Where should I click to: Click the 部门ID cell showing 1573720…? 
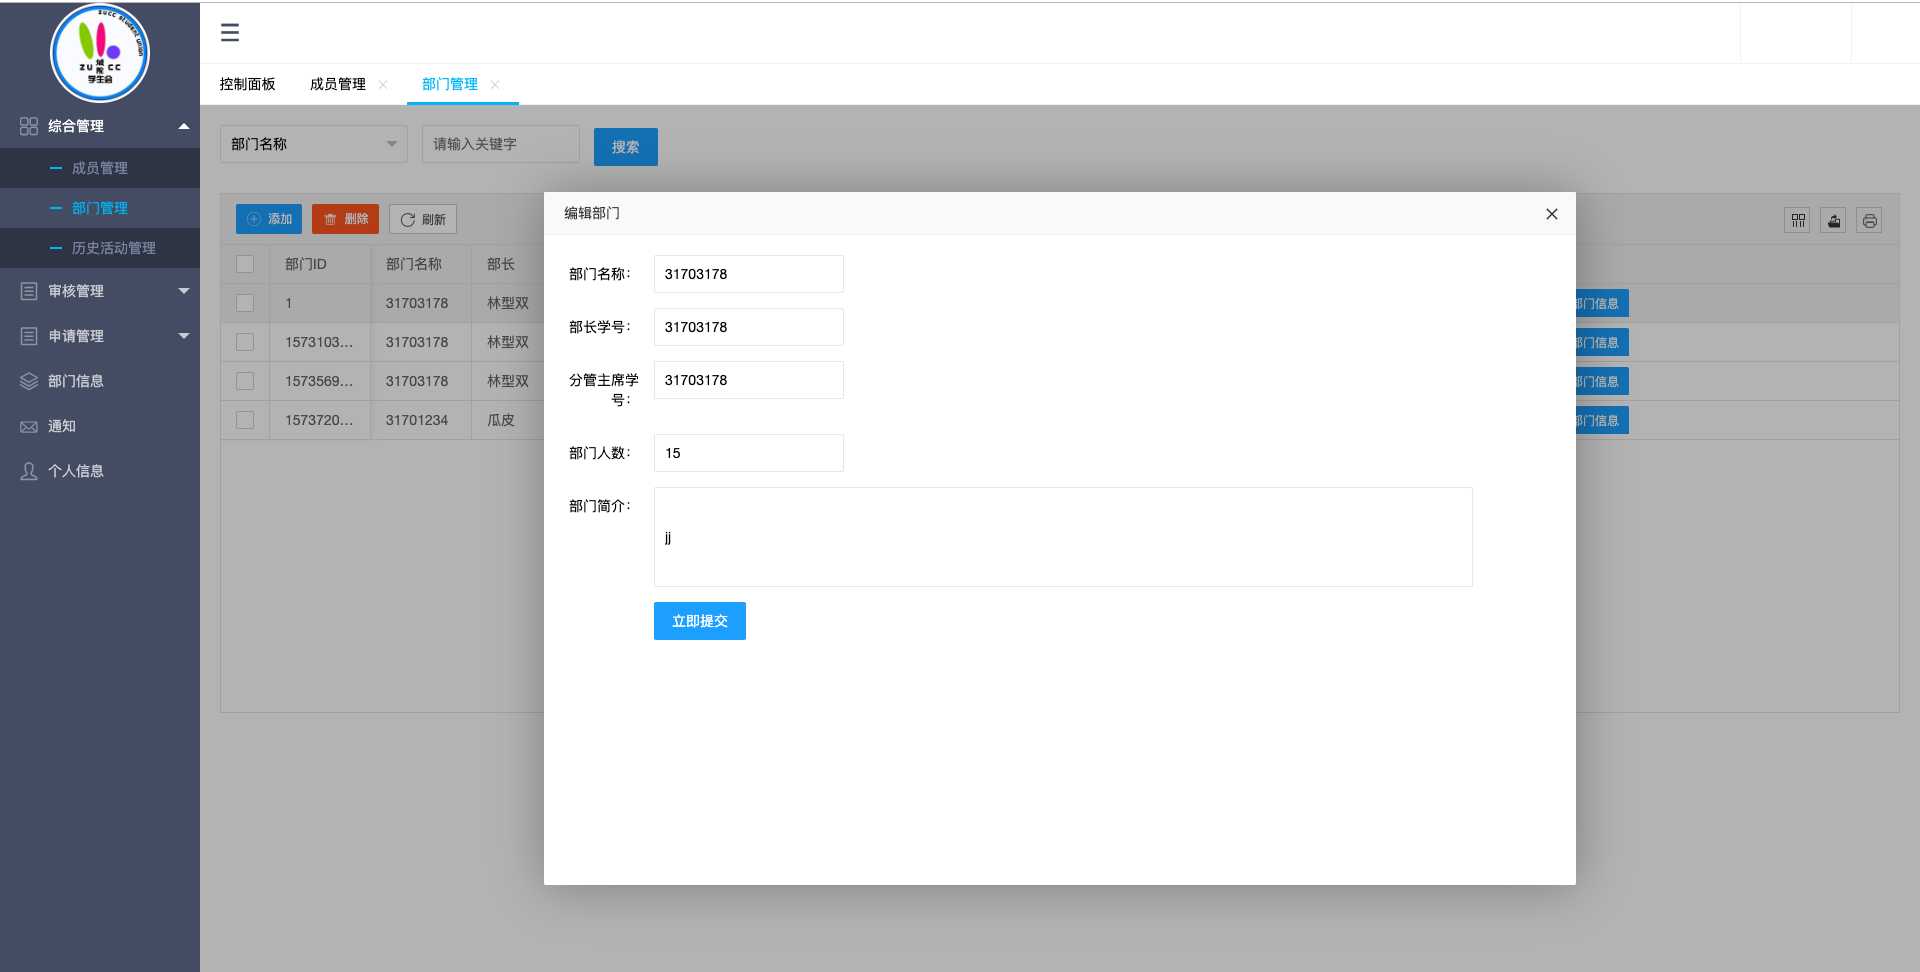[319, 420]
